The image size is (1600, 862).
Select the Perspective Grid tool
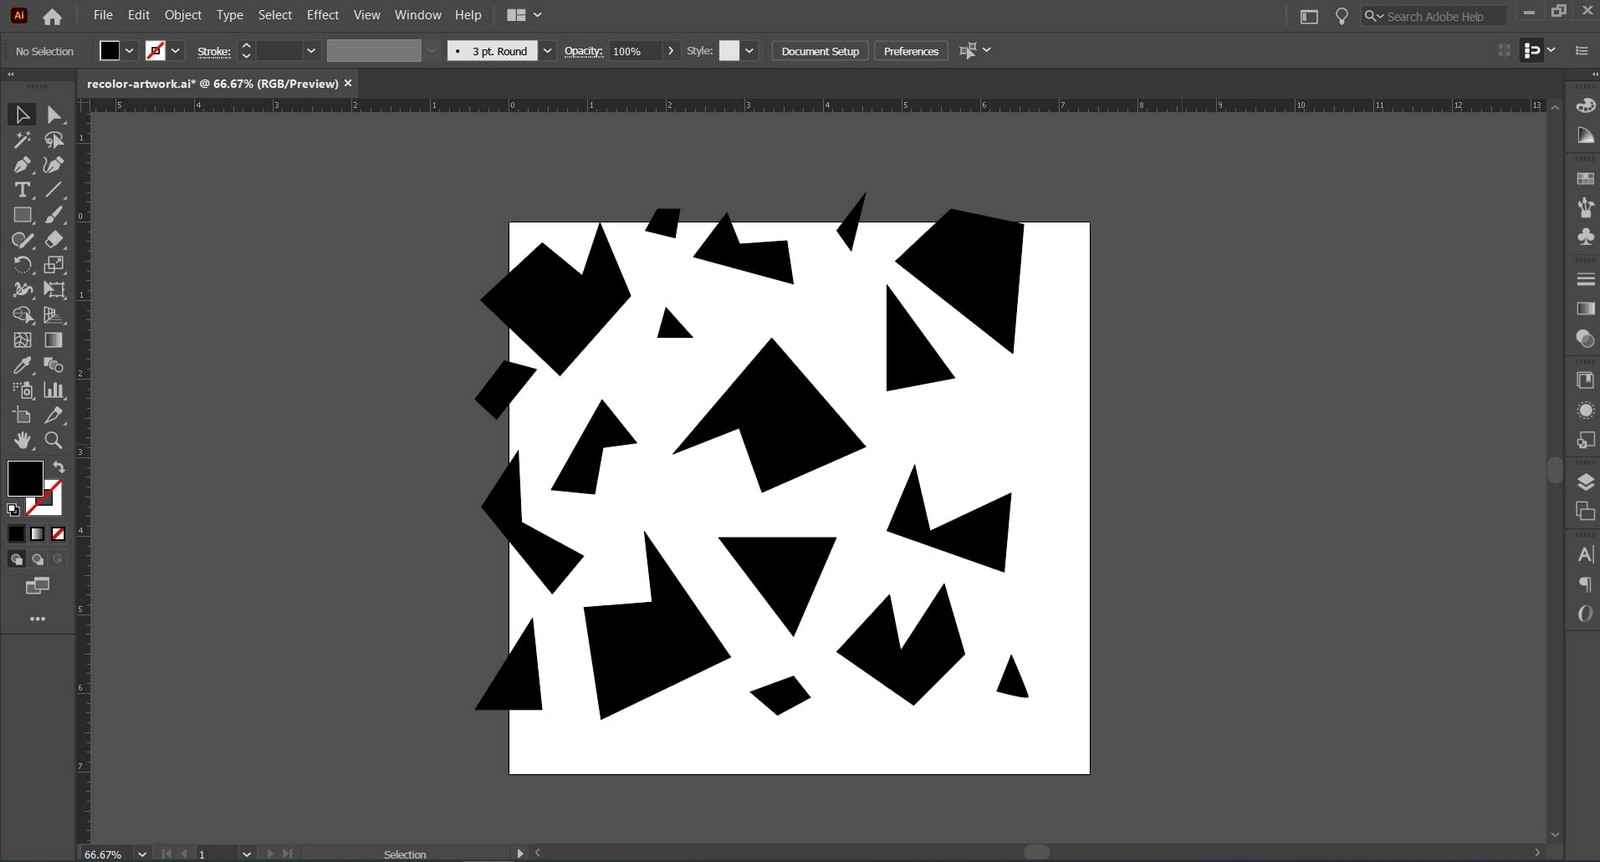(x=54, y=315)
